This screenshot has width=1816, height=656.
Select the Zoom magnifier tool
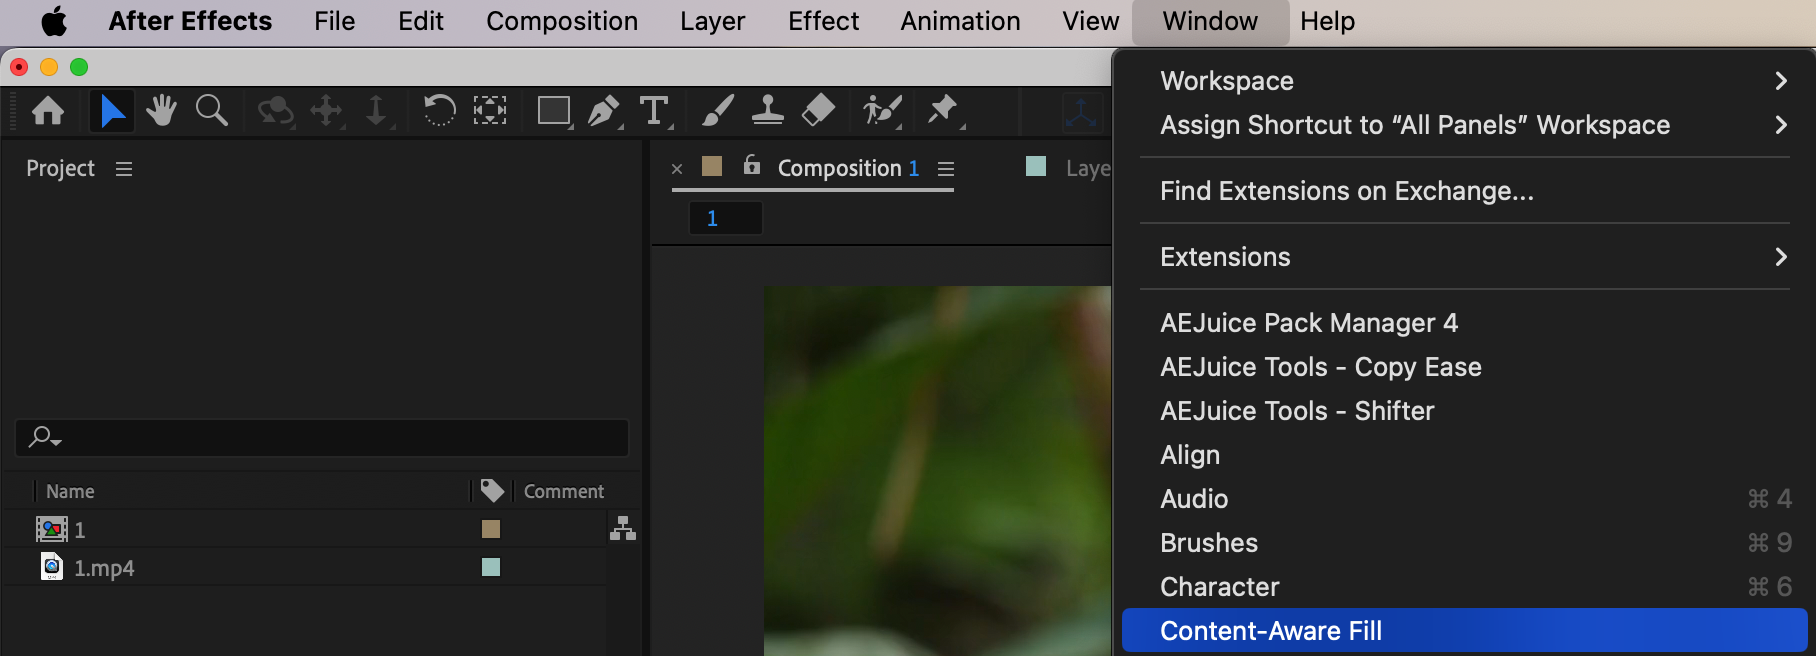(x=211, y=110)
